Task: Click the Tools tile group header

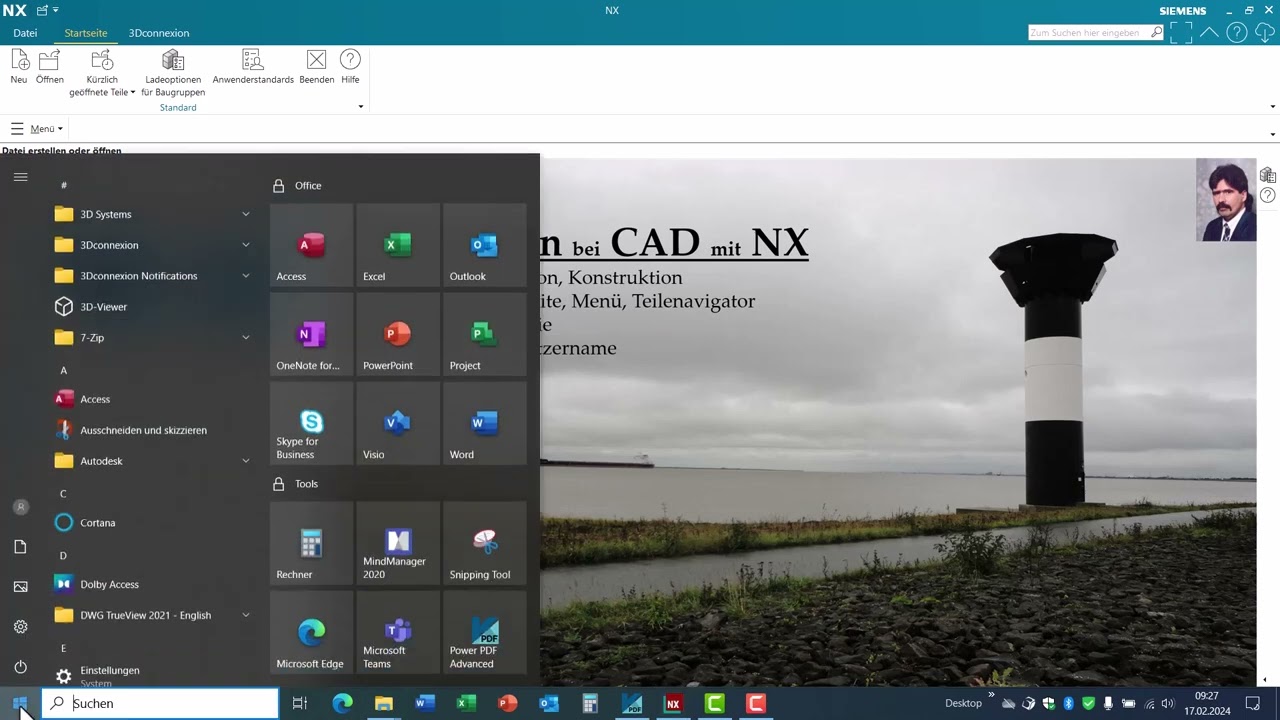Action: [x=306, y=483]
